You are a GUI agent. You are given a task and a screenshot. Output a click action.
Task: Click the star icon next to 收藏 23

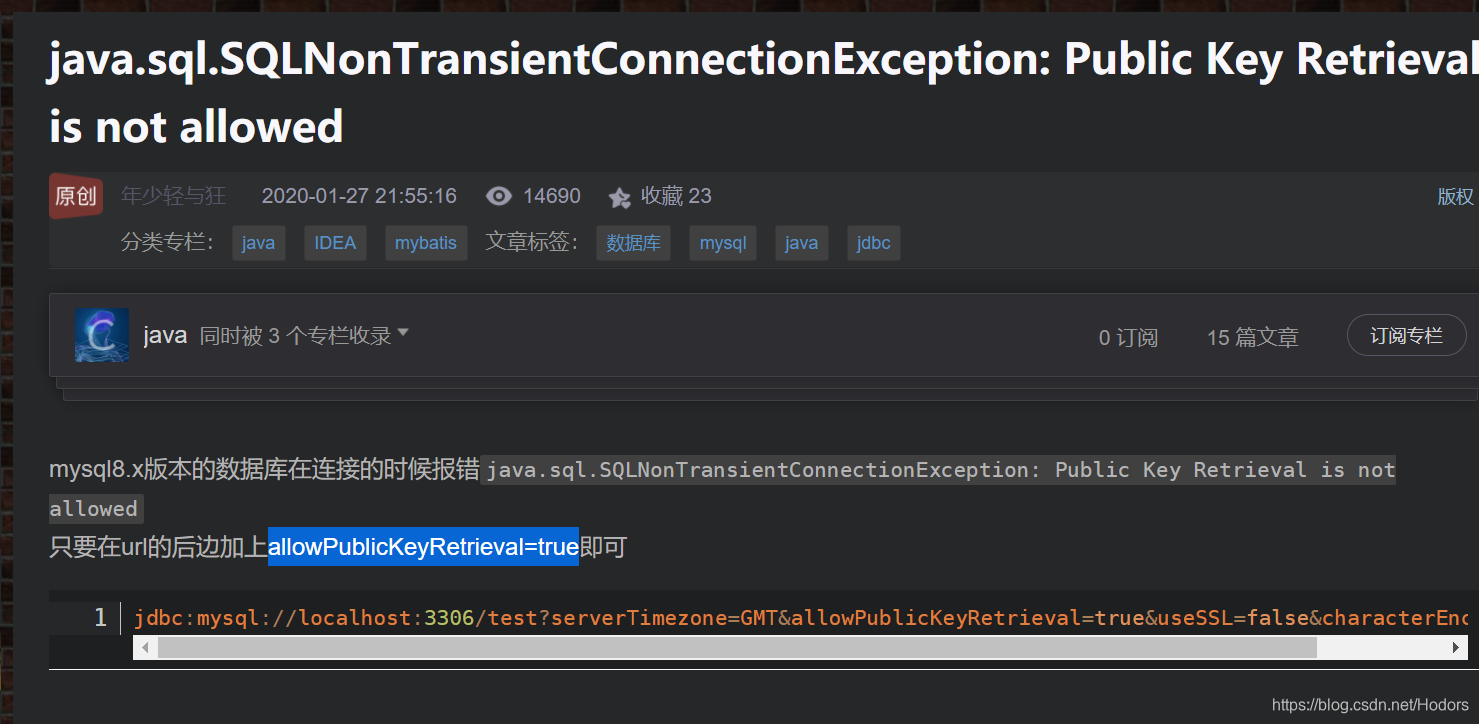tap(620, 196)
